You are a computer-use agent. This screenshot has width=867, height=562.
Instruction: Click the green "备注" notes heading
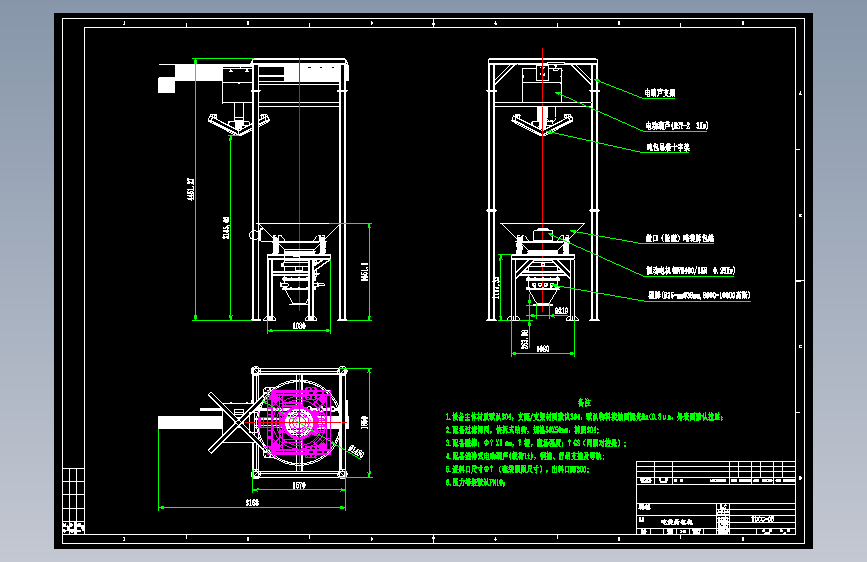click(x=584, y=403)
